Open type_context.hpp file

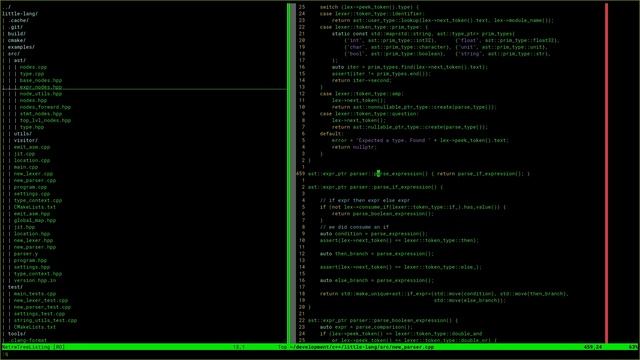click(x=38, y=274)
